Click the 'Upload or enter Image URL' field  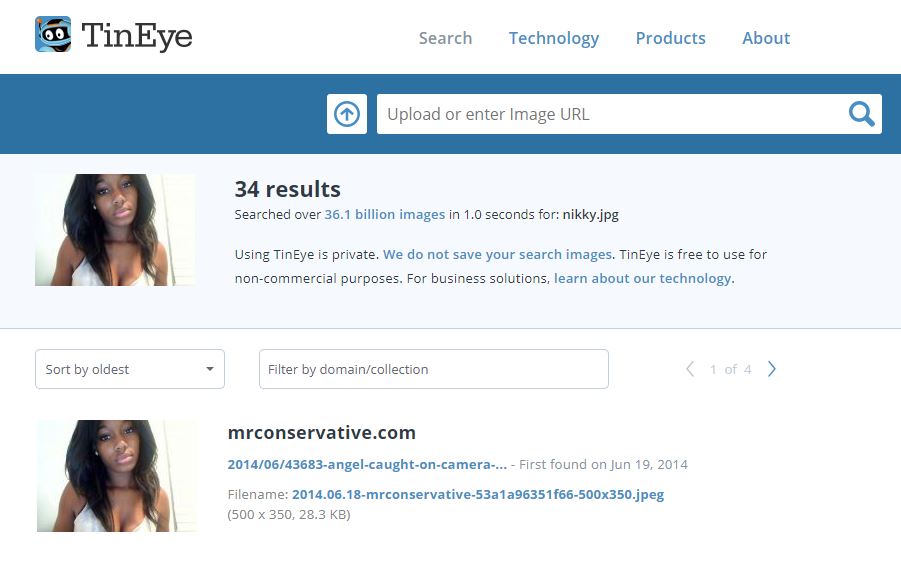[610, 114]
